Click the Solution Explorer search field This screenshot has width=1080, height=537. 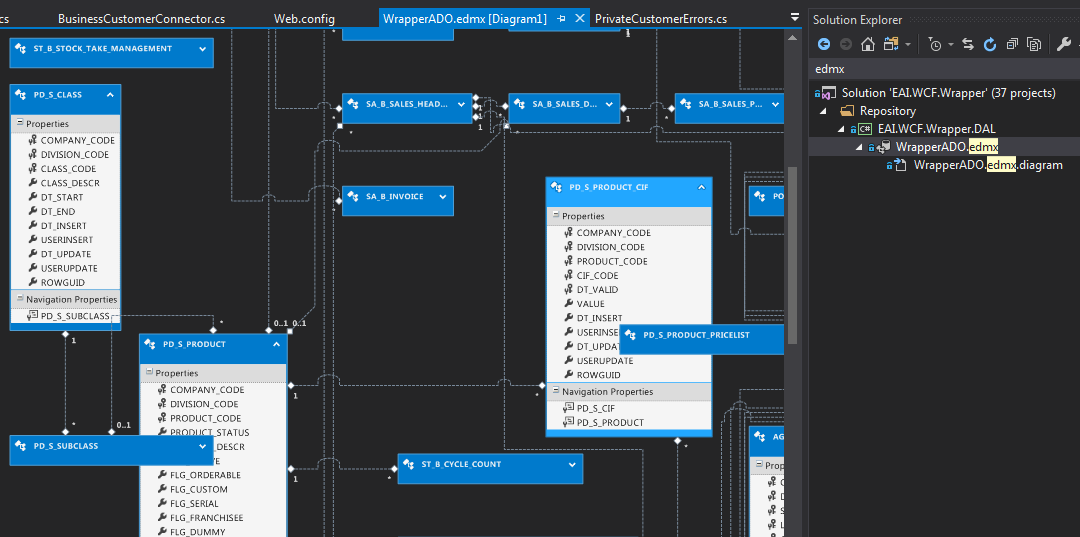[x=940, y=70]
